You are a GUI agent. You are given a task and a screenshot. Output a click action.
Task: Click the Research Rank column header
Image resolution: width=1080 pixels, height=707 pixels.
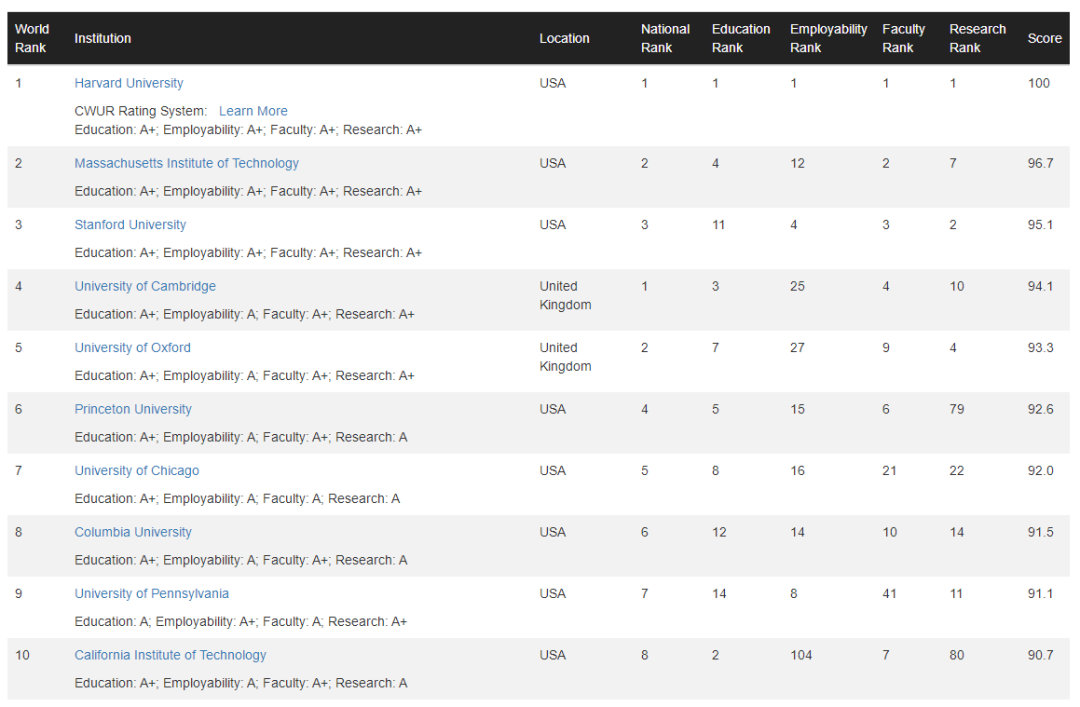[x=977, y=38]
